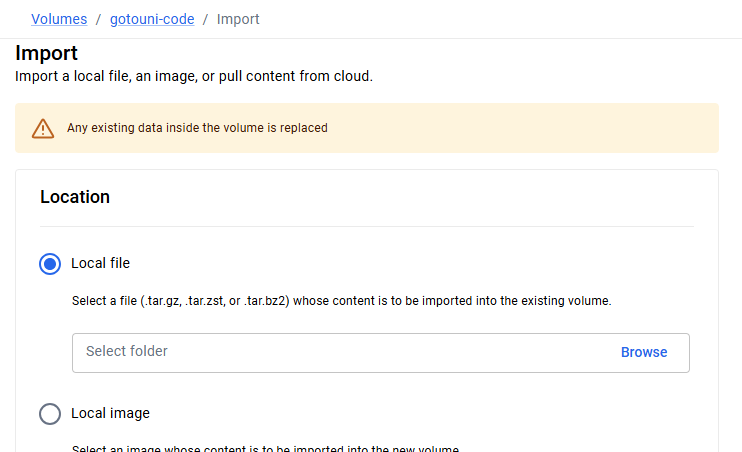The image size is (742, 452).
Task: Select the Local file radio button
Action: coord(50,264)
